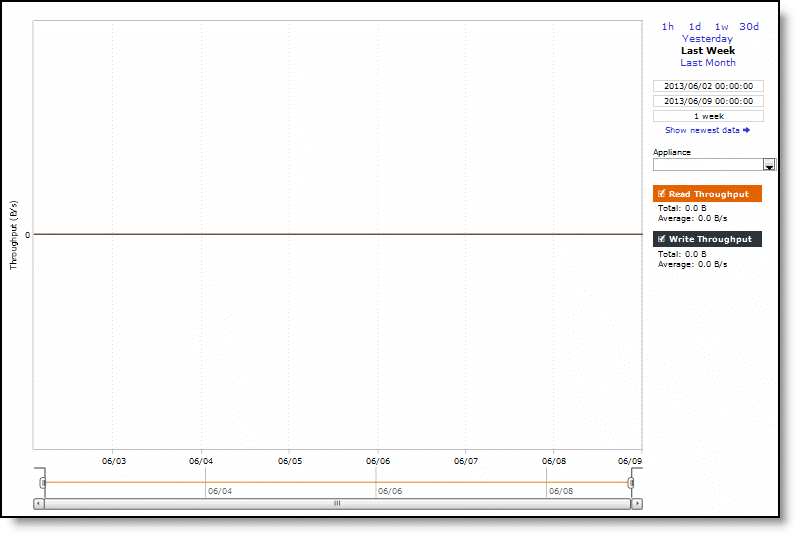Toggle the Read Throughput checkbox

661,193
